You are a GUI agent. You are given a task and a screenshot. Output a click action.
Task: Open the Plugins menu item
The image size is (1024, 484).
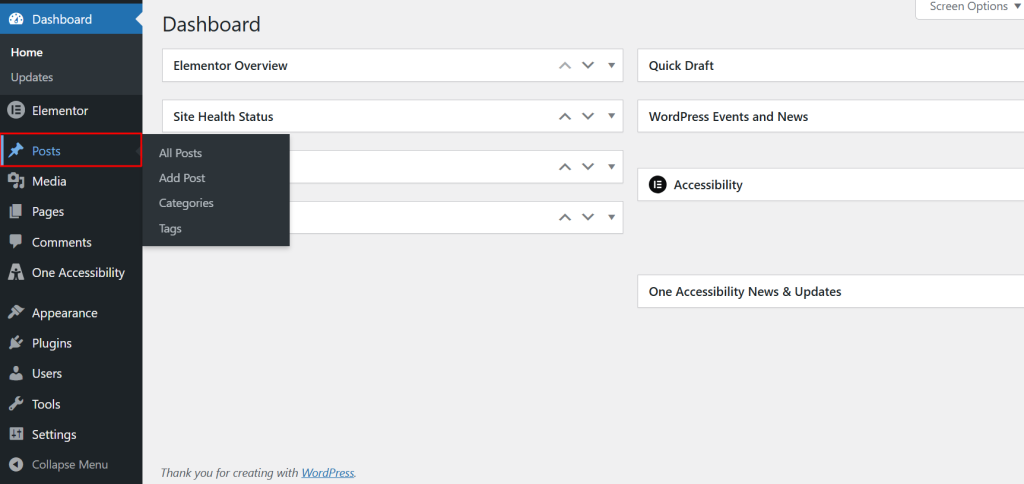(71, 343)
